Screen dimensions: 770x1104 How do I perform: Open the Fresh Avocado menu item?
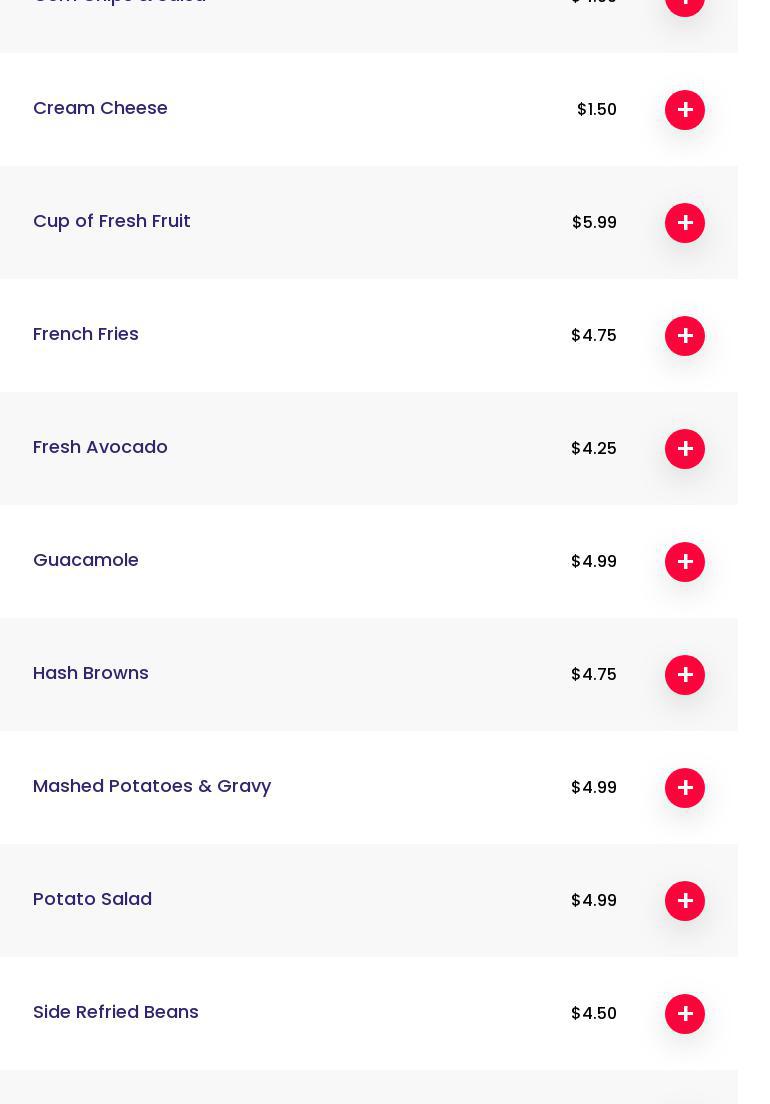pos(100,447)
